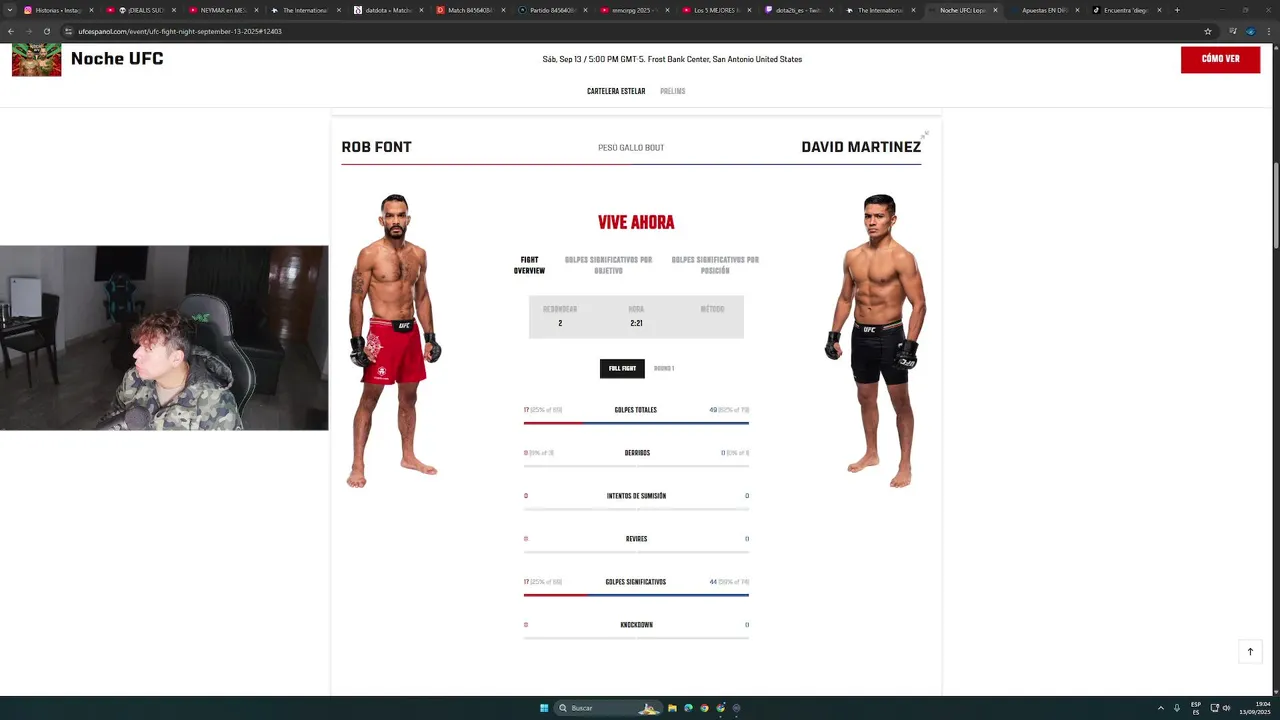Click the INTENTOS DE SUMISIÓN label
1280x720 pixels.
click(x=636, y=496)
